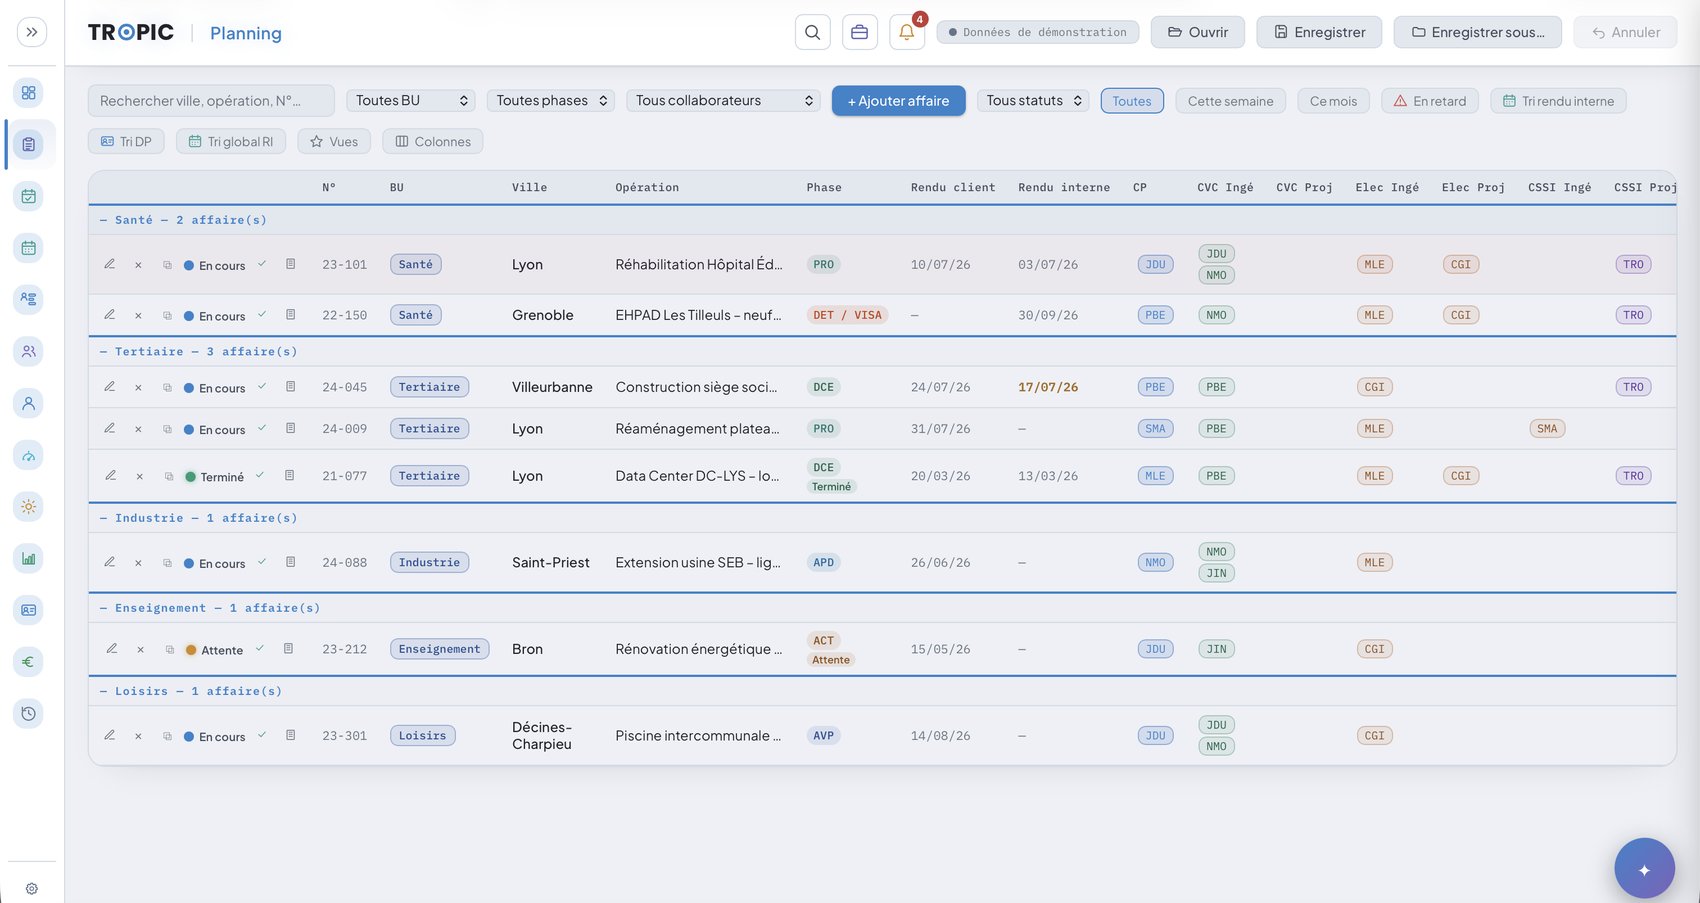
Task: Click the green 'Terminé' status dot for 21-077
Action: click(190, 476)
